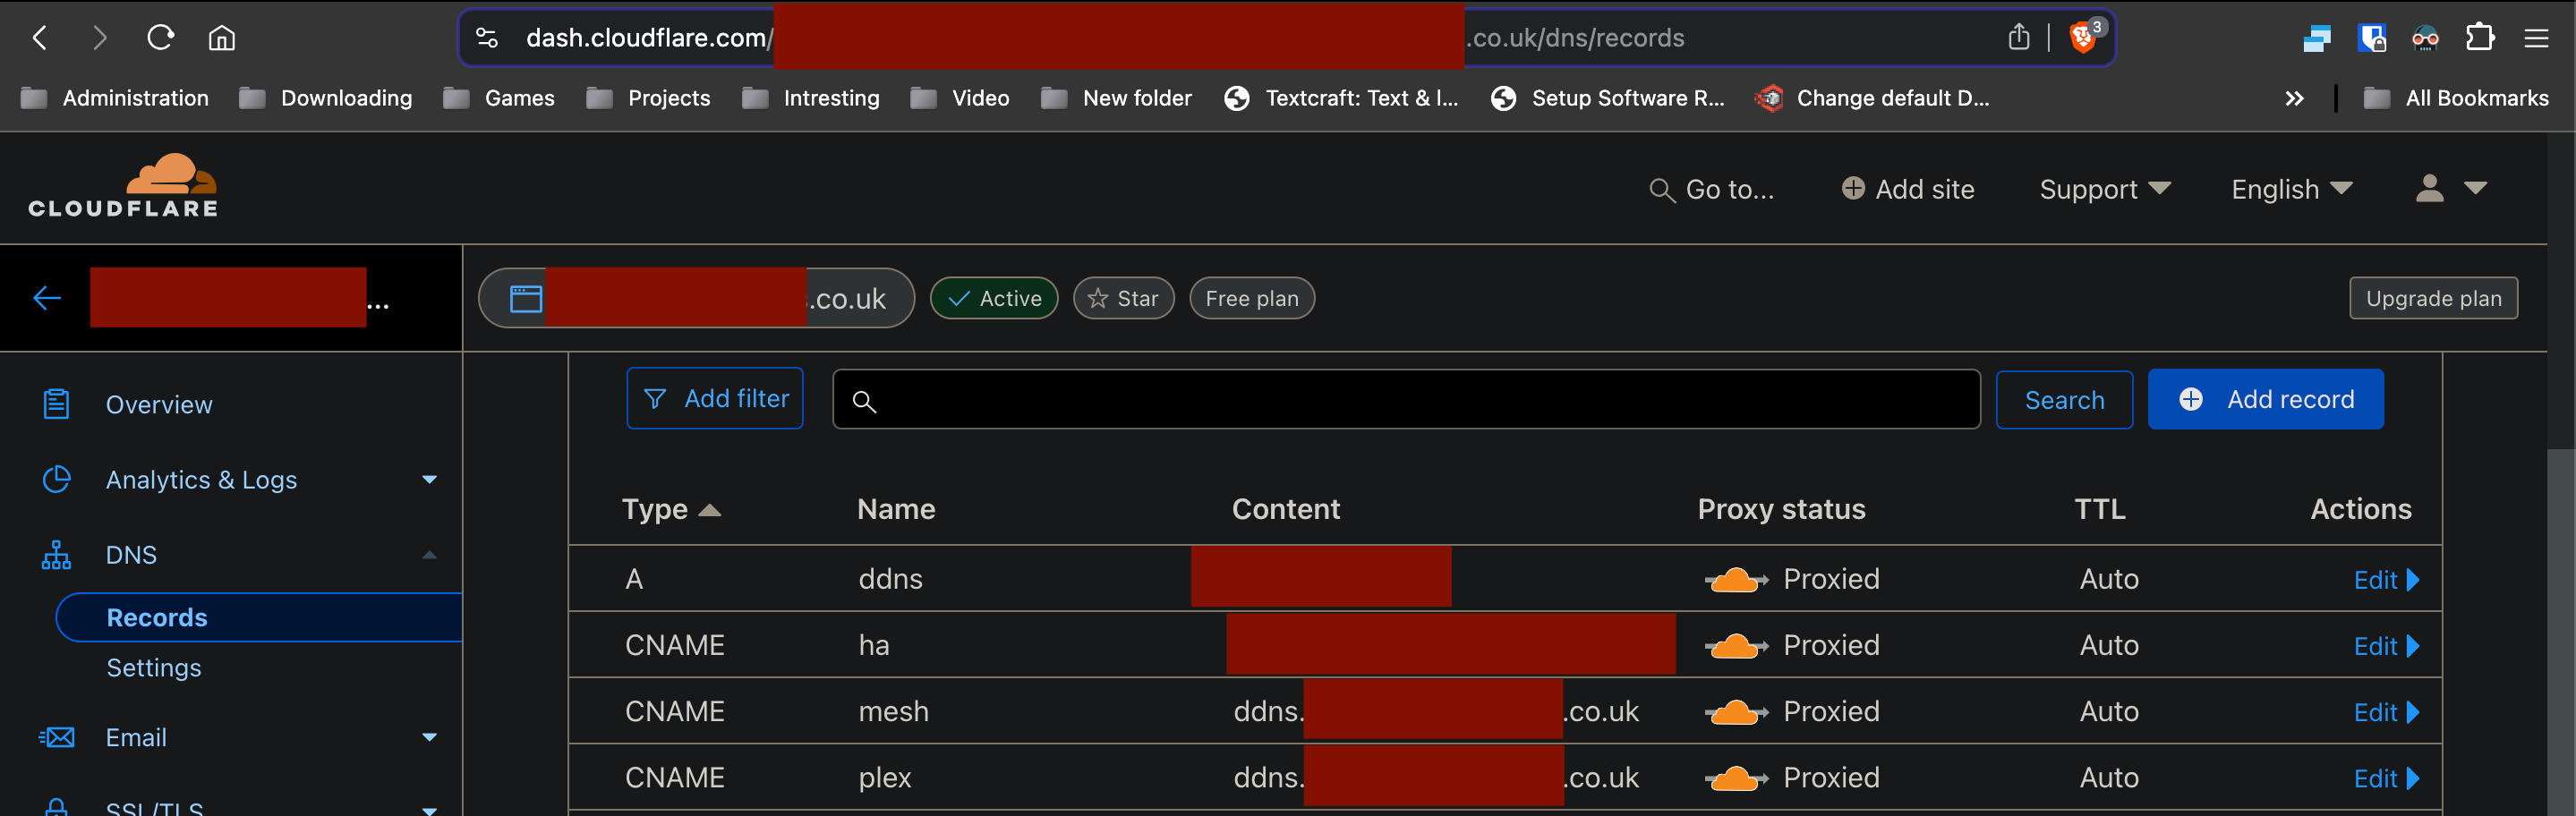Screen dimensions: 2576x816
Task: Show hidden bookmarks with the double chevron
Action: pyautogui.click(x=2294, y=98)
